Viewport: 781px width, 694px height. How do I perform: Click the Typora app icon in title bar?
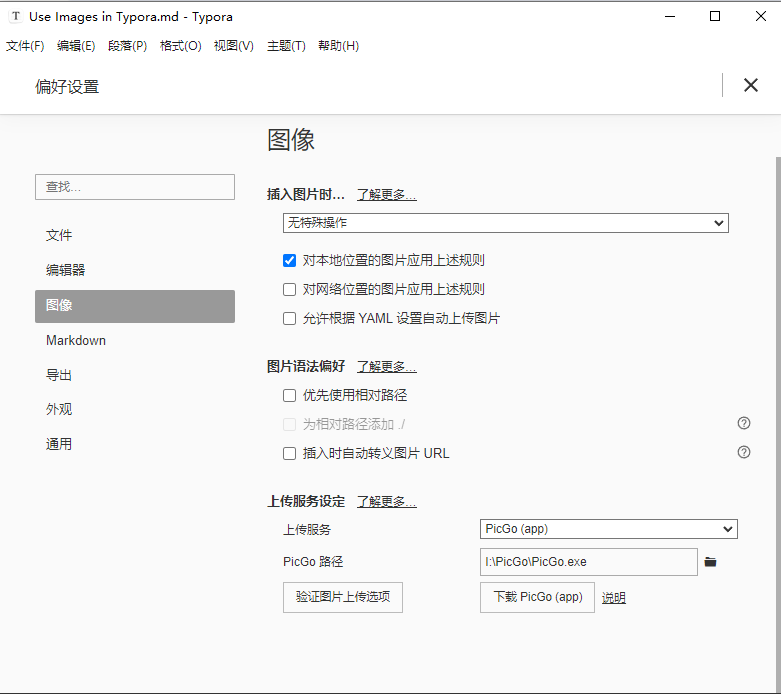tap(15, 17)
